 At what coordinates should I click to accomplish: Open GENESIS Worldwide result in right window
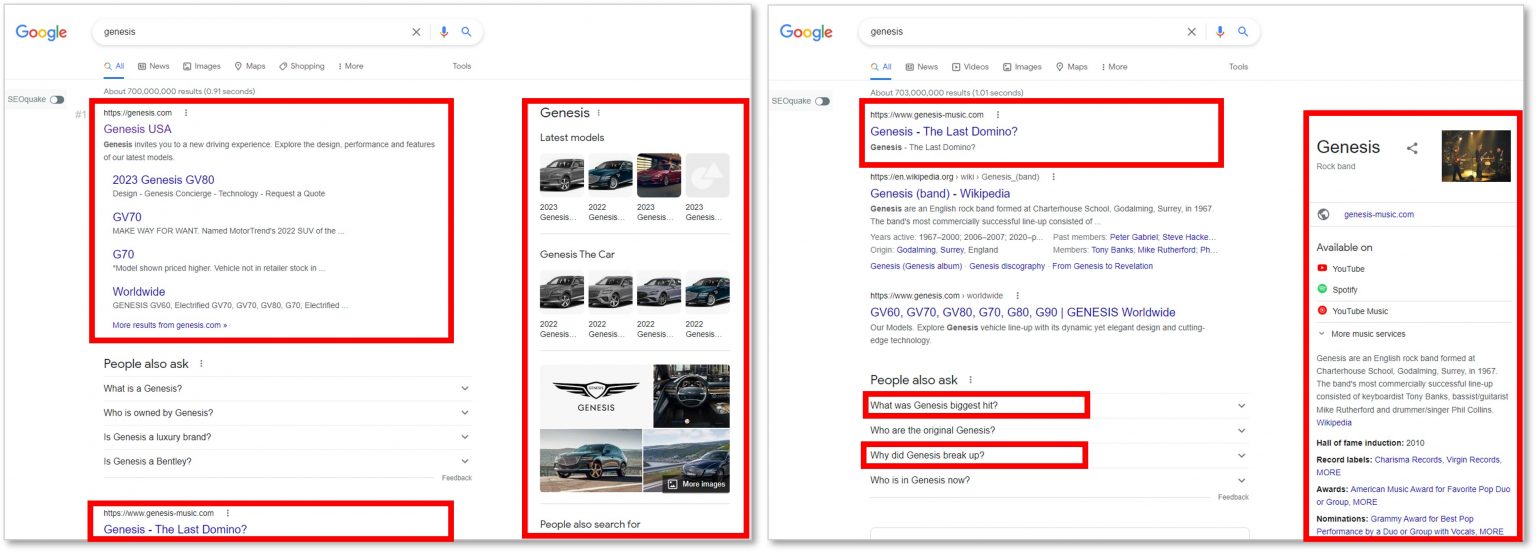tap(1023, 312)
